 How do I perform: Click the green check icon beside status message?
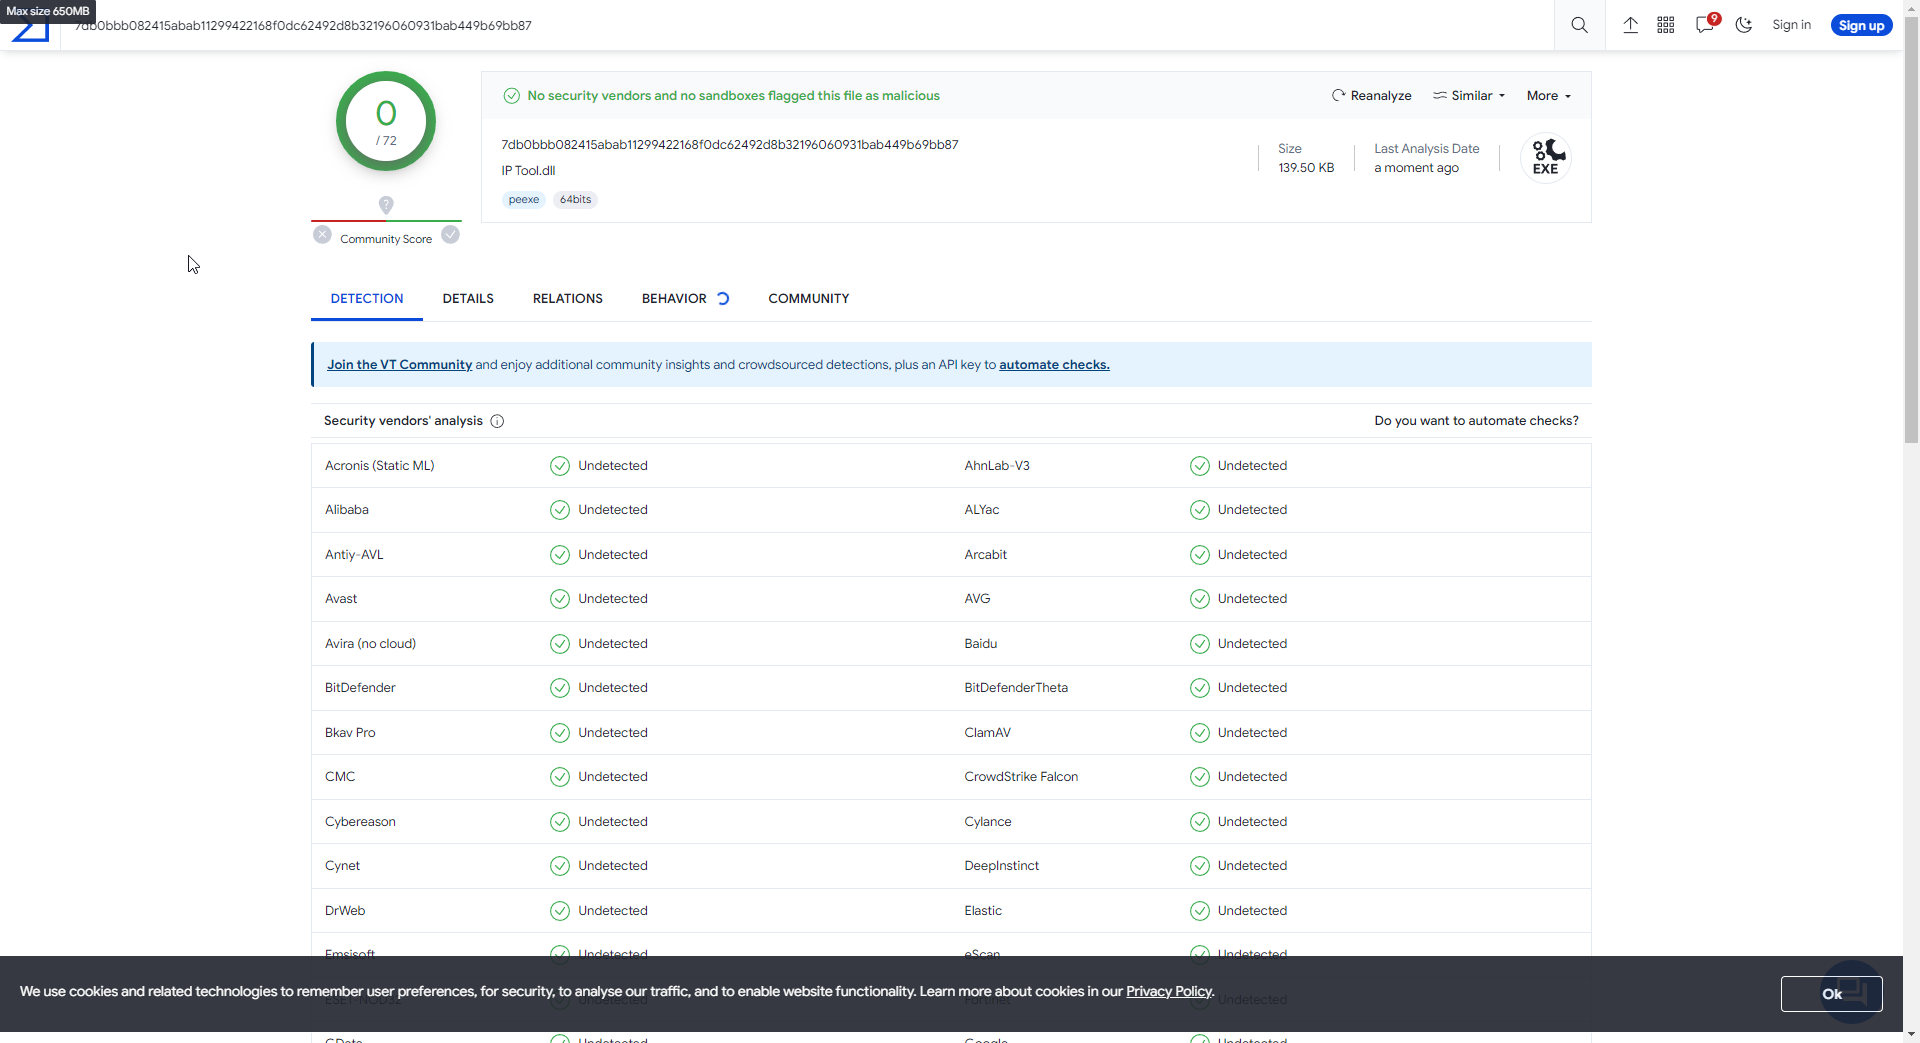click(511, 96)
